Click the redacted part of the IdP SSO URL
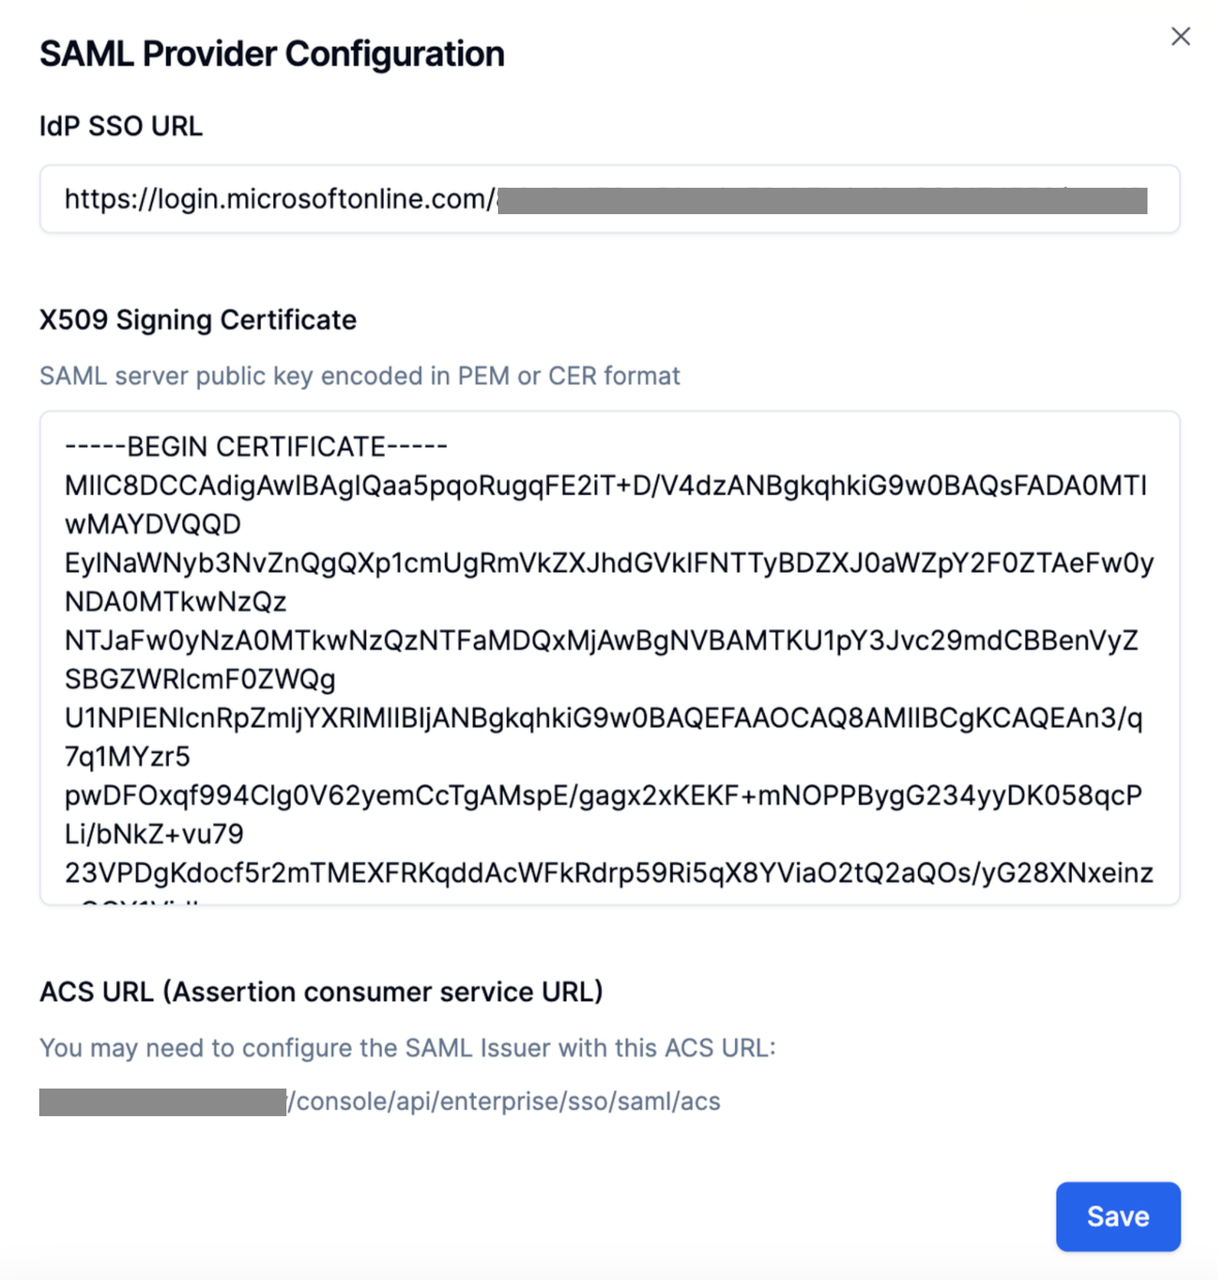Screen dimensions: 1218x1280 pyautogui.click(x=822, y=200)
